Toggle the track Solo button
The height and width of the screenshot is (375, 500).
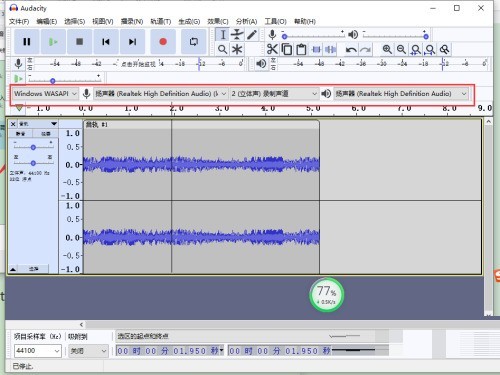click(46, 134)
